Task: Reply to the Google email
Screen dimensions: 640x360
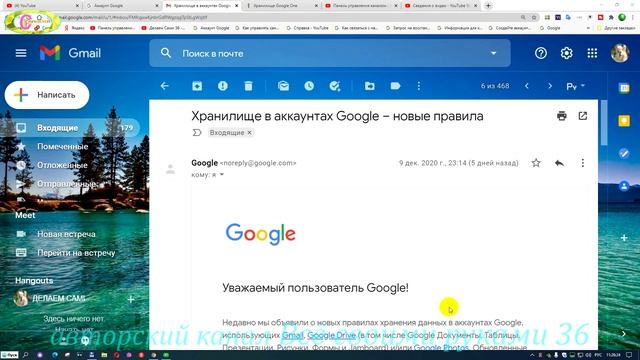Action: 559,163
